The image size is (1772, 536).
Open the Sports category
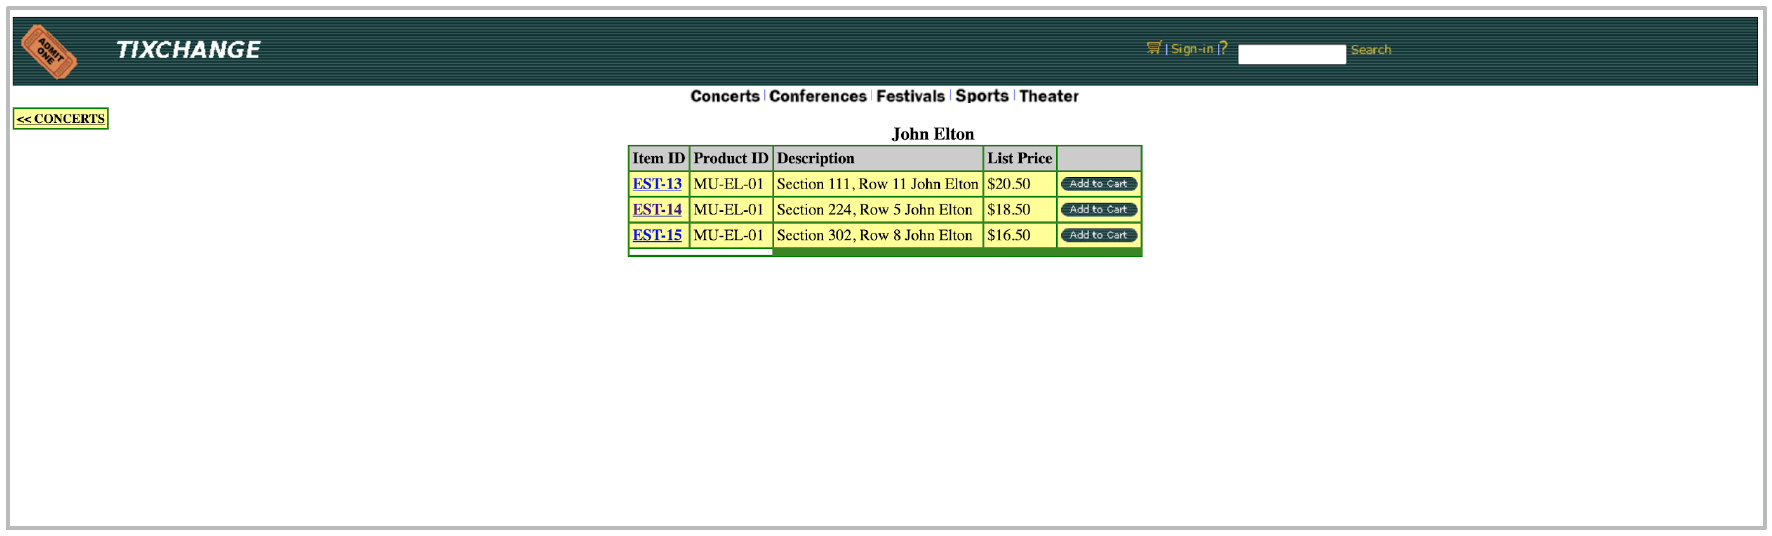coord(982,96)
